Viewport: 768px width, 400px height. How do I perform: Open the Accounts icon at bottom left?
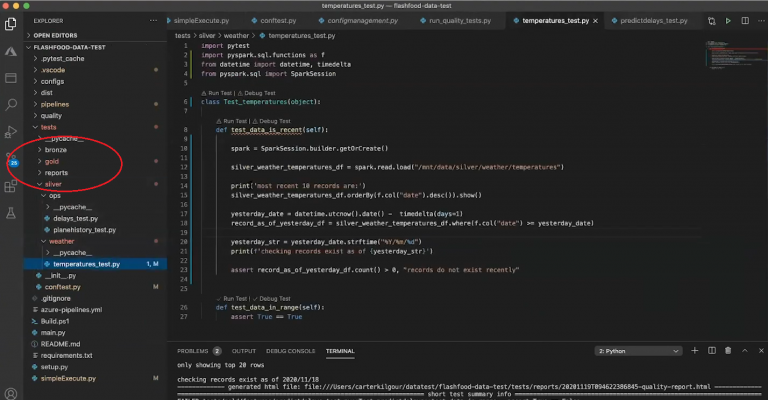(11, 393)
